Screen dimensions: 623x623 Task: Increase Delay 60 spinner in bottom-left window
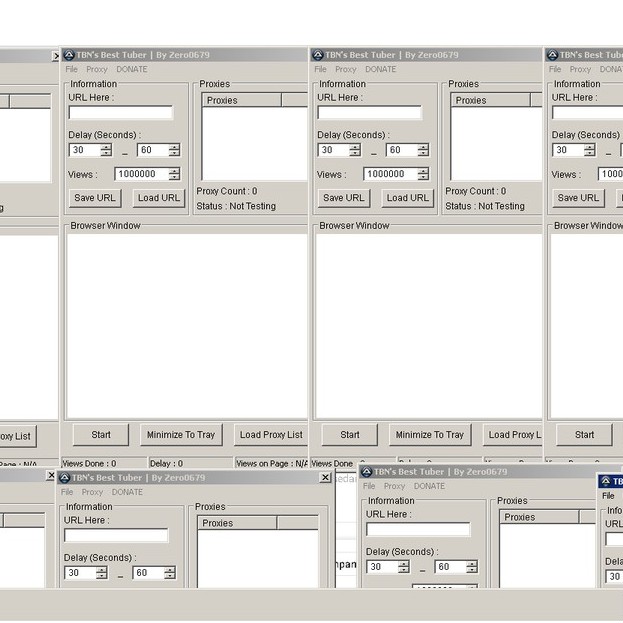coord(170,569)
